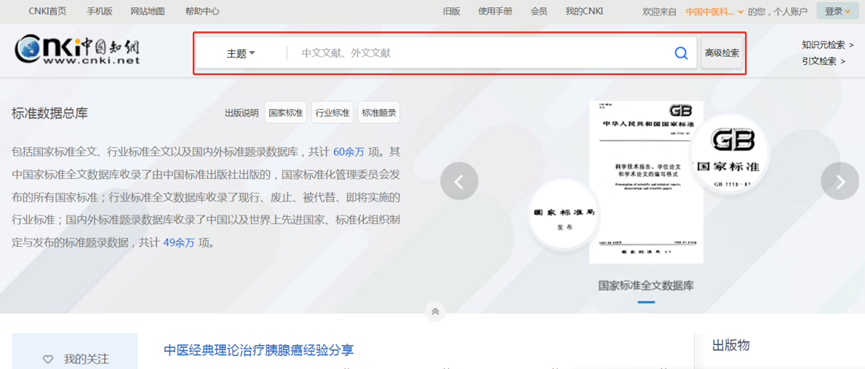Switch to 旧版 old version
This screenshot has height=369, width=865.
(451, 11)
